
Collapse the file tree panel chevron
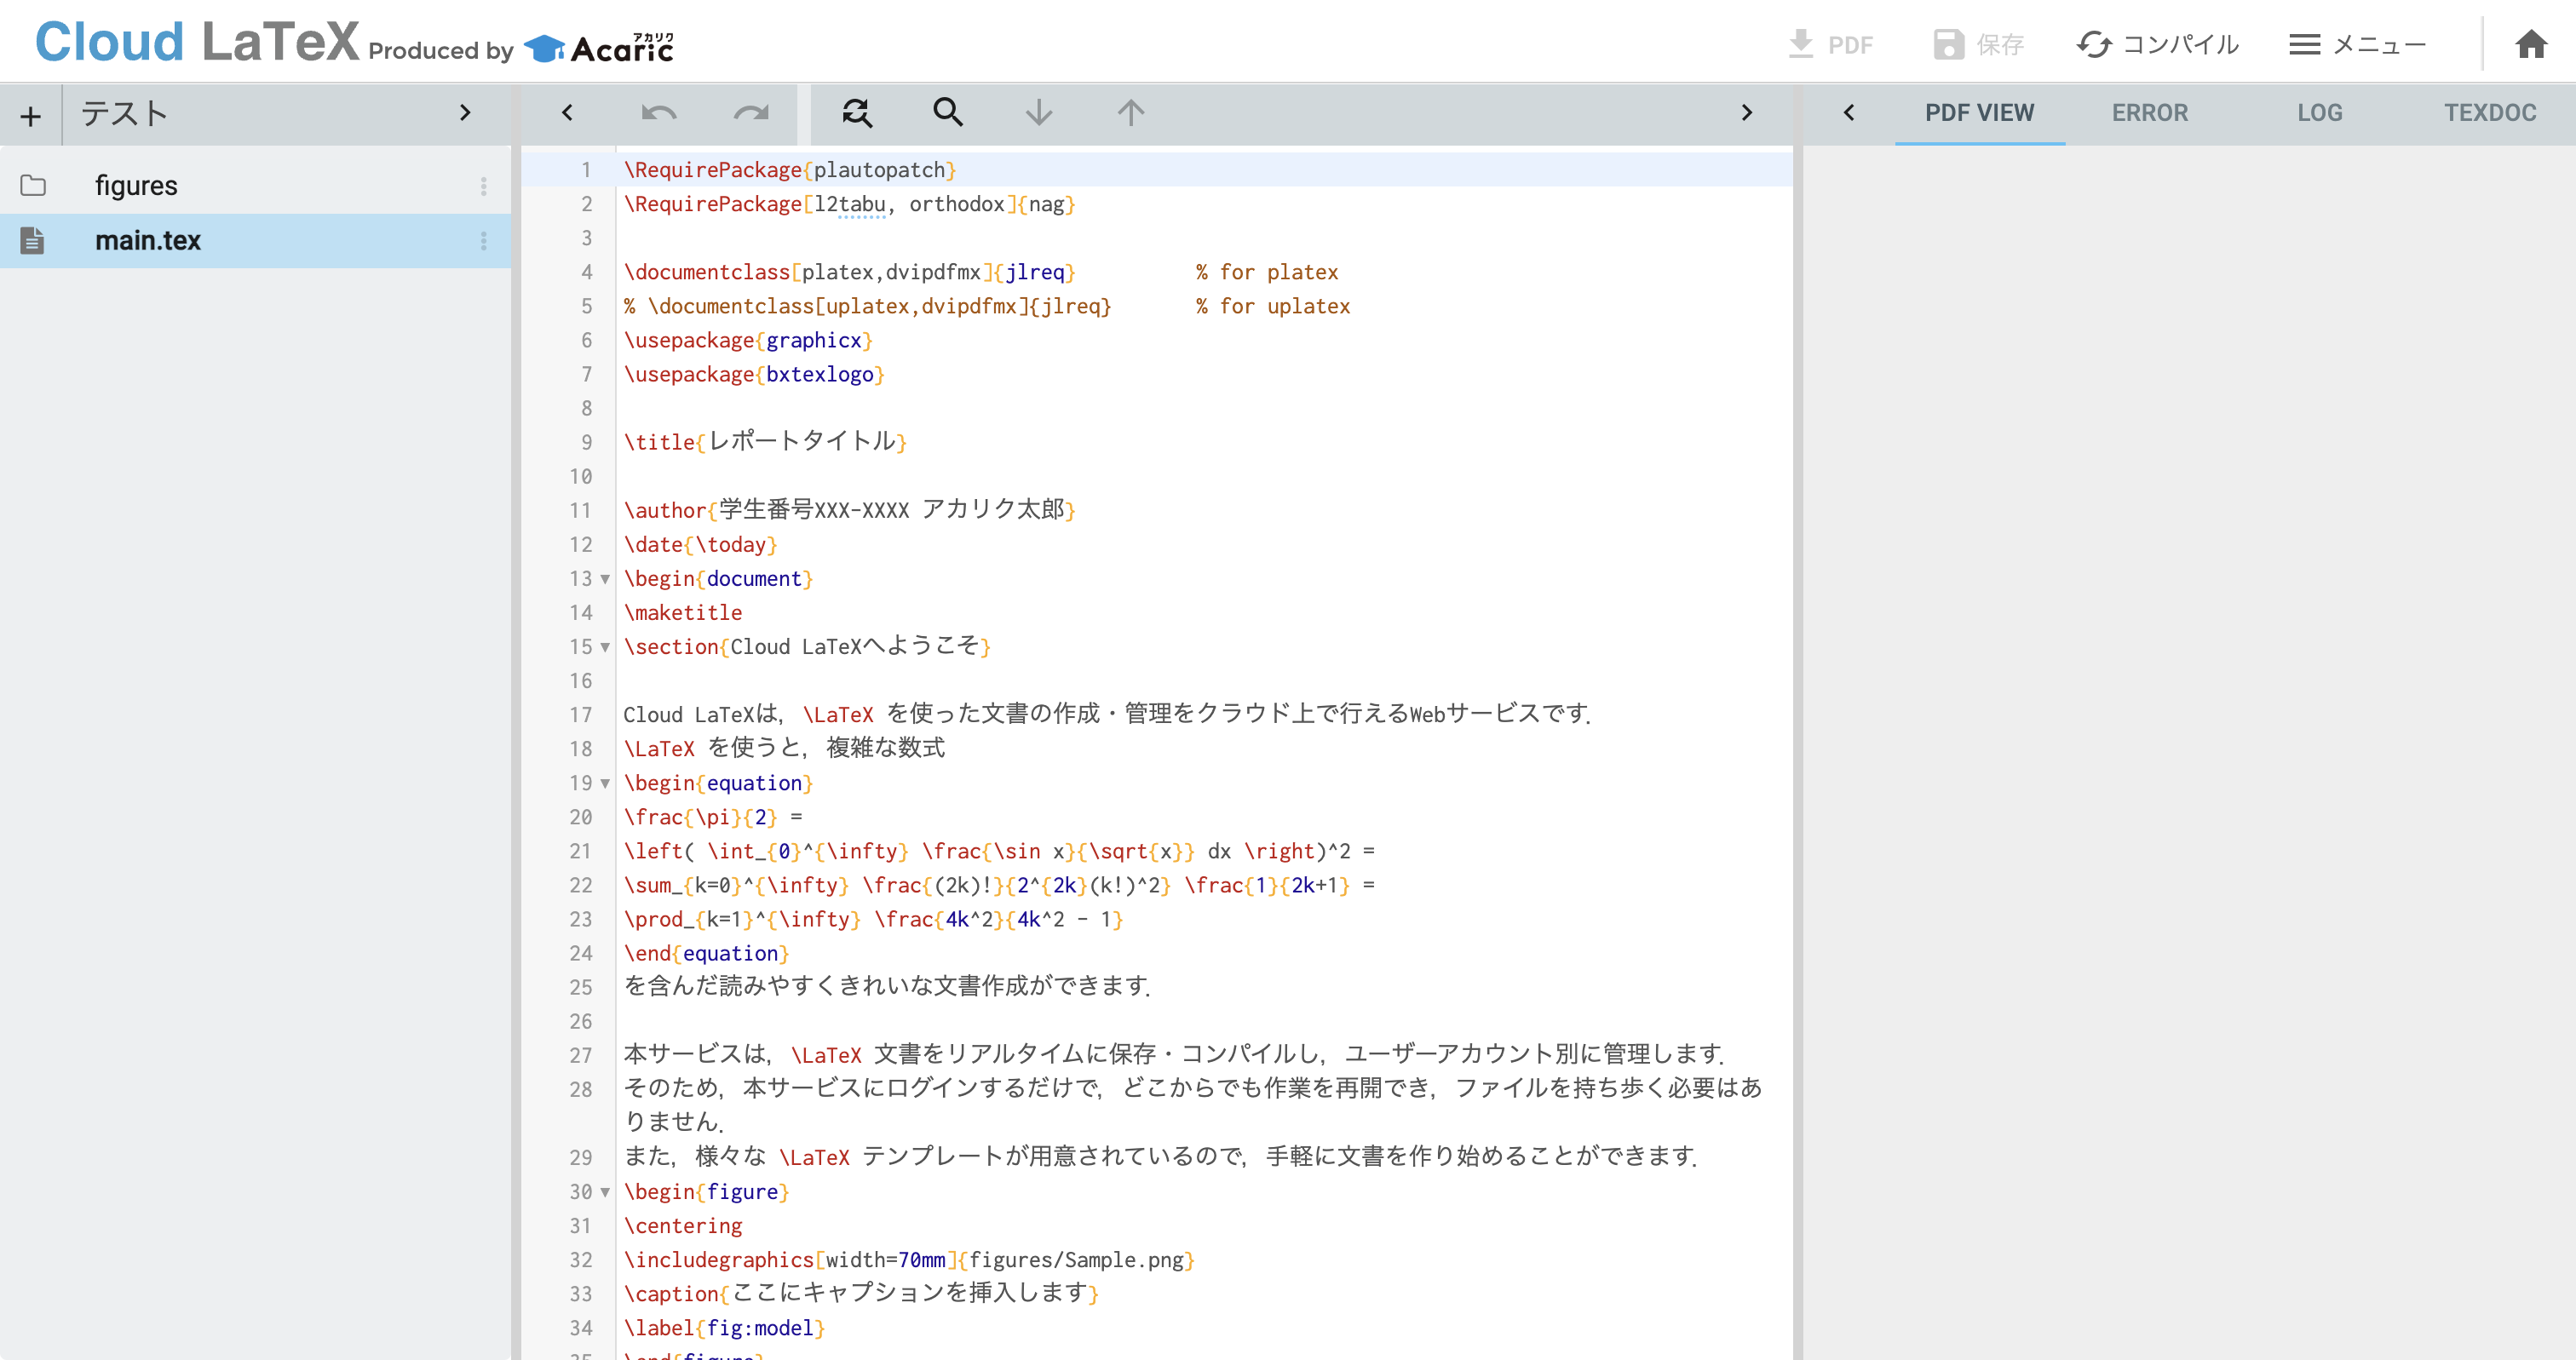pyautogui.click(x=464, y=113)
